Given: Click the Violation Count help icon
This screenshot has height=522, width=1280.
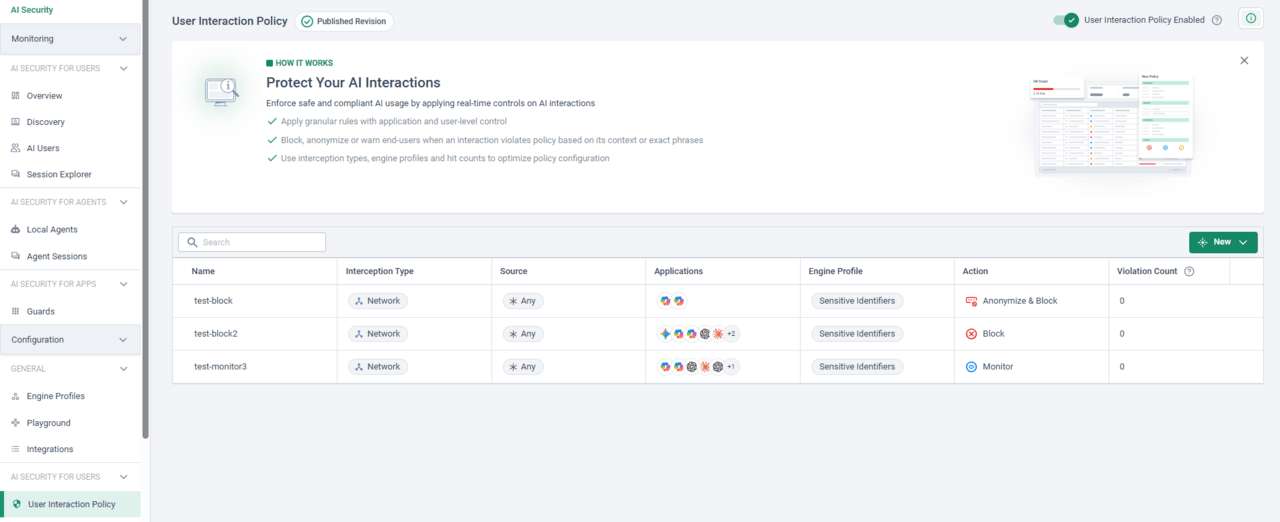Looking at the screenshot, I should pos(1189,272).
